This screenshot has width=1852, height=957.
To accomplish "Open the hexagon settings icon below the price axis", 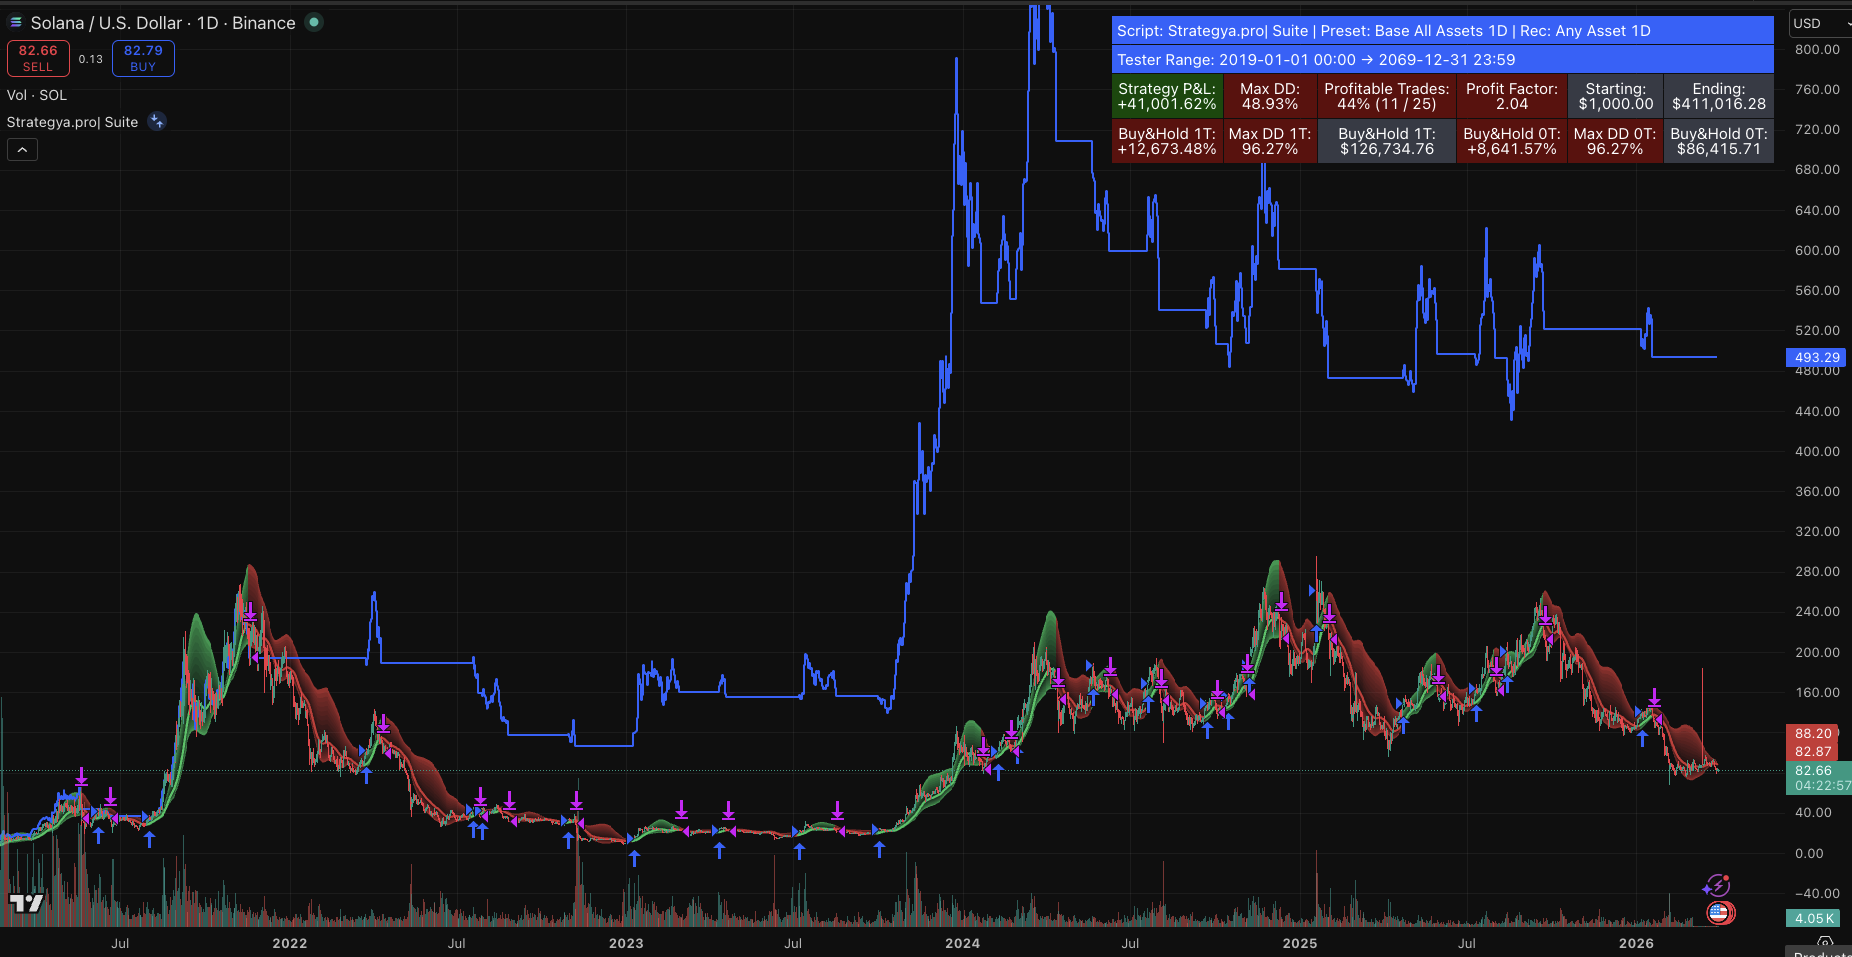I will [1825, 943].
